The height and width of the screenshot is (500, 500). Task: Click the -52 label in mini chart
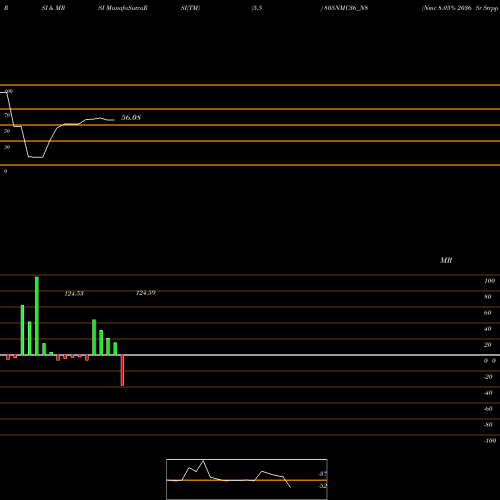(x=322, y=486)
